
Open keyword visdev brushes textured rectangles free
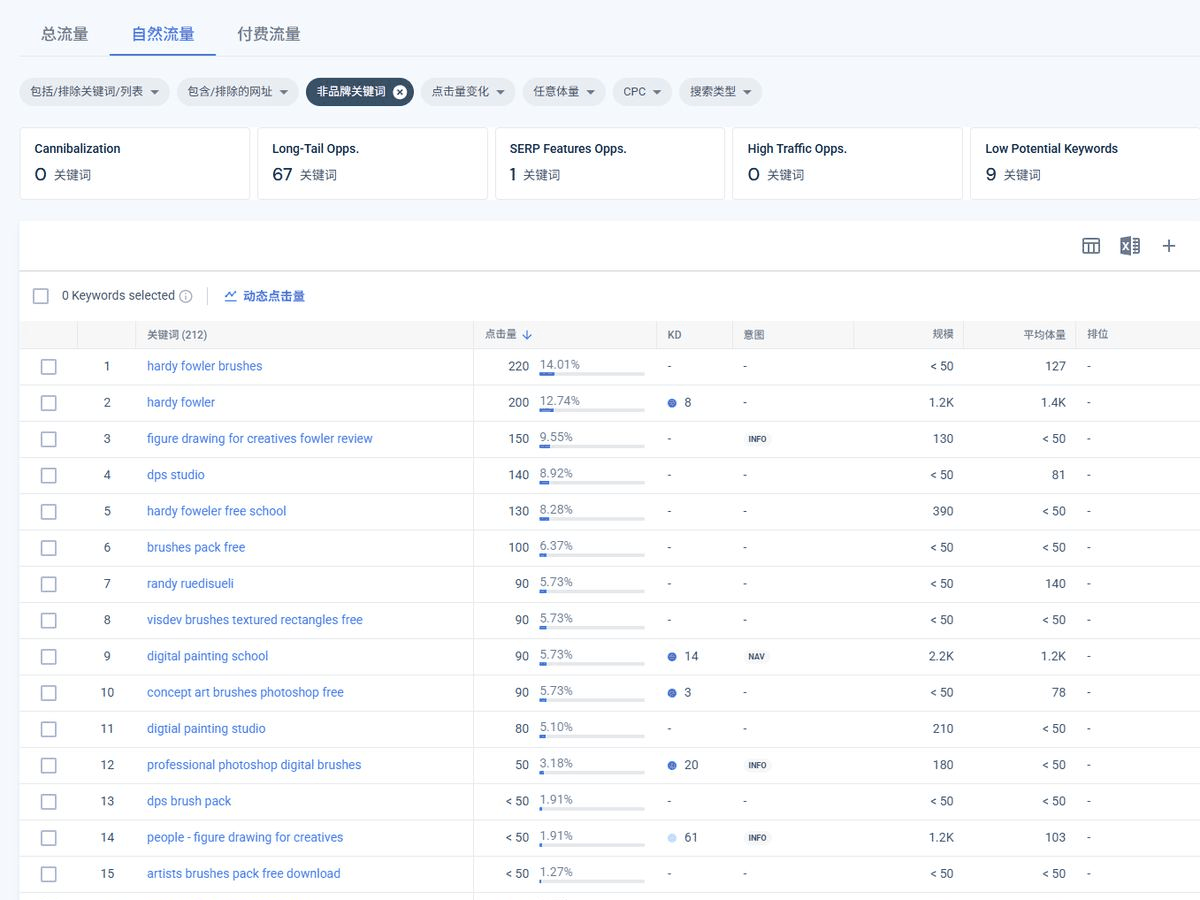pos(255,620)
